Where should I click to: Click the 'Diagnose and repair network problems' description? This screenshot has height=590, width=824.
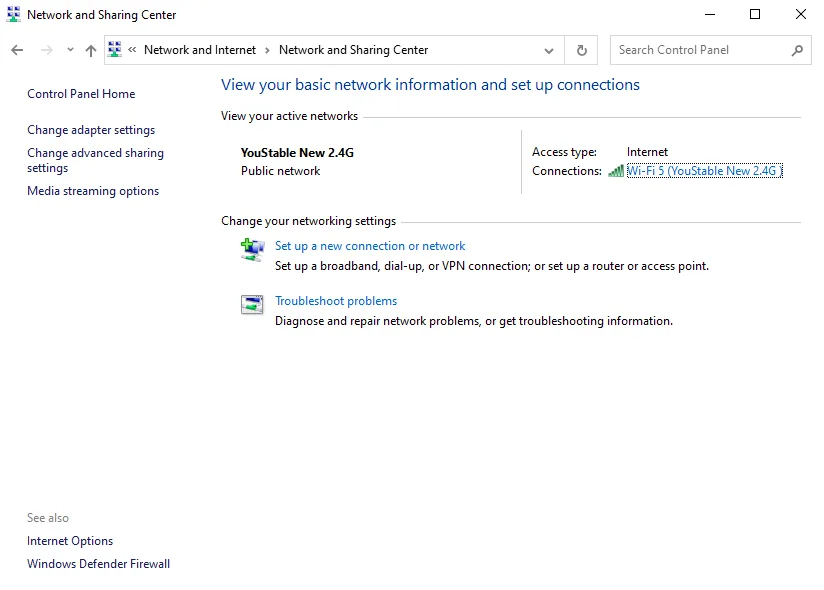(473, 321)
